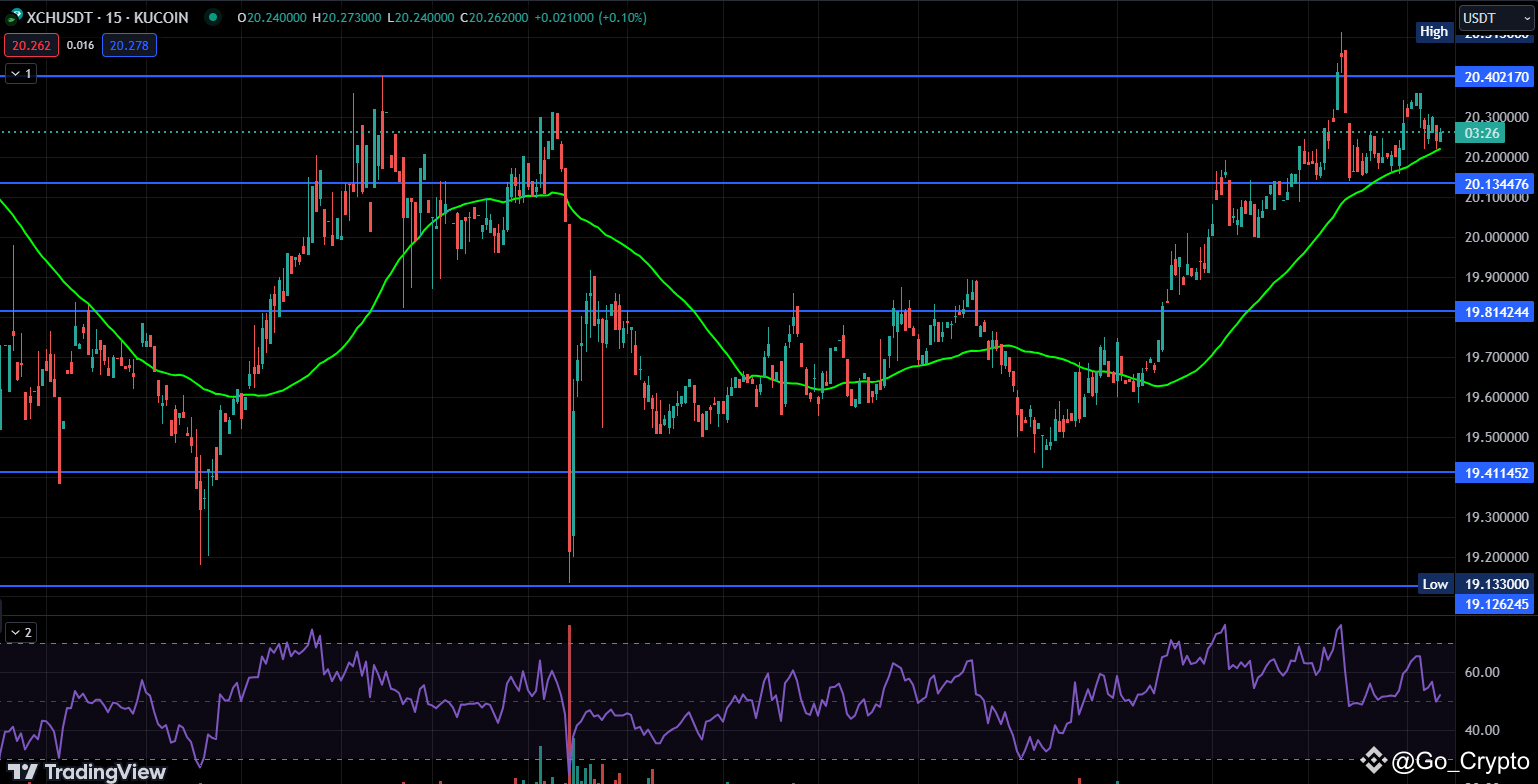Click the 19.700000 price axis label
This screenshot has height=784, width=1538.
pos(1496,358)
